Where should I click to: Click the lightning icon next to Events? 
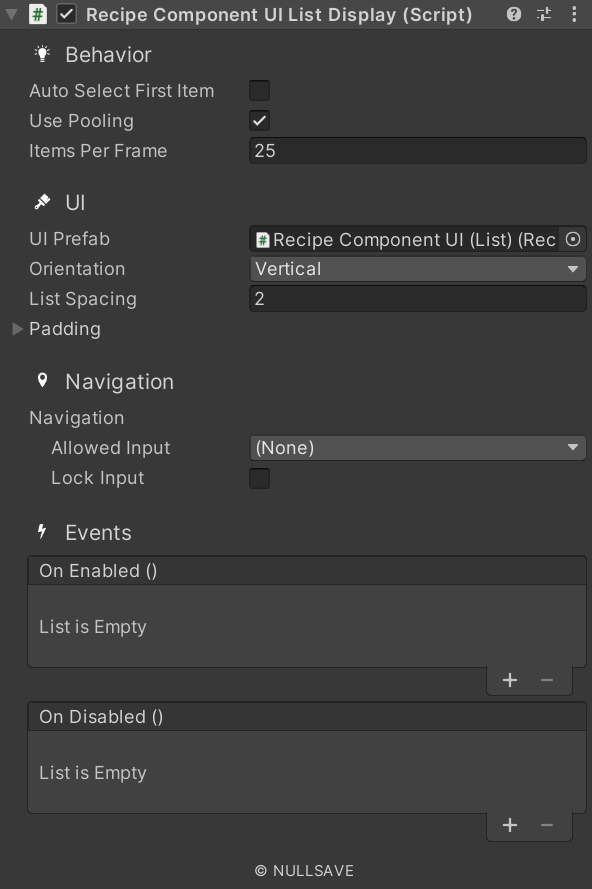point(40,532)
